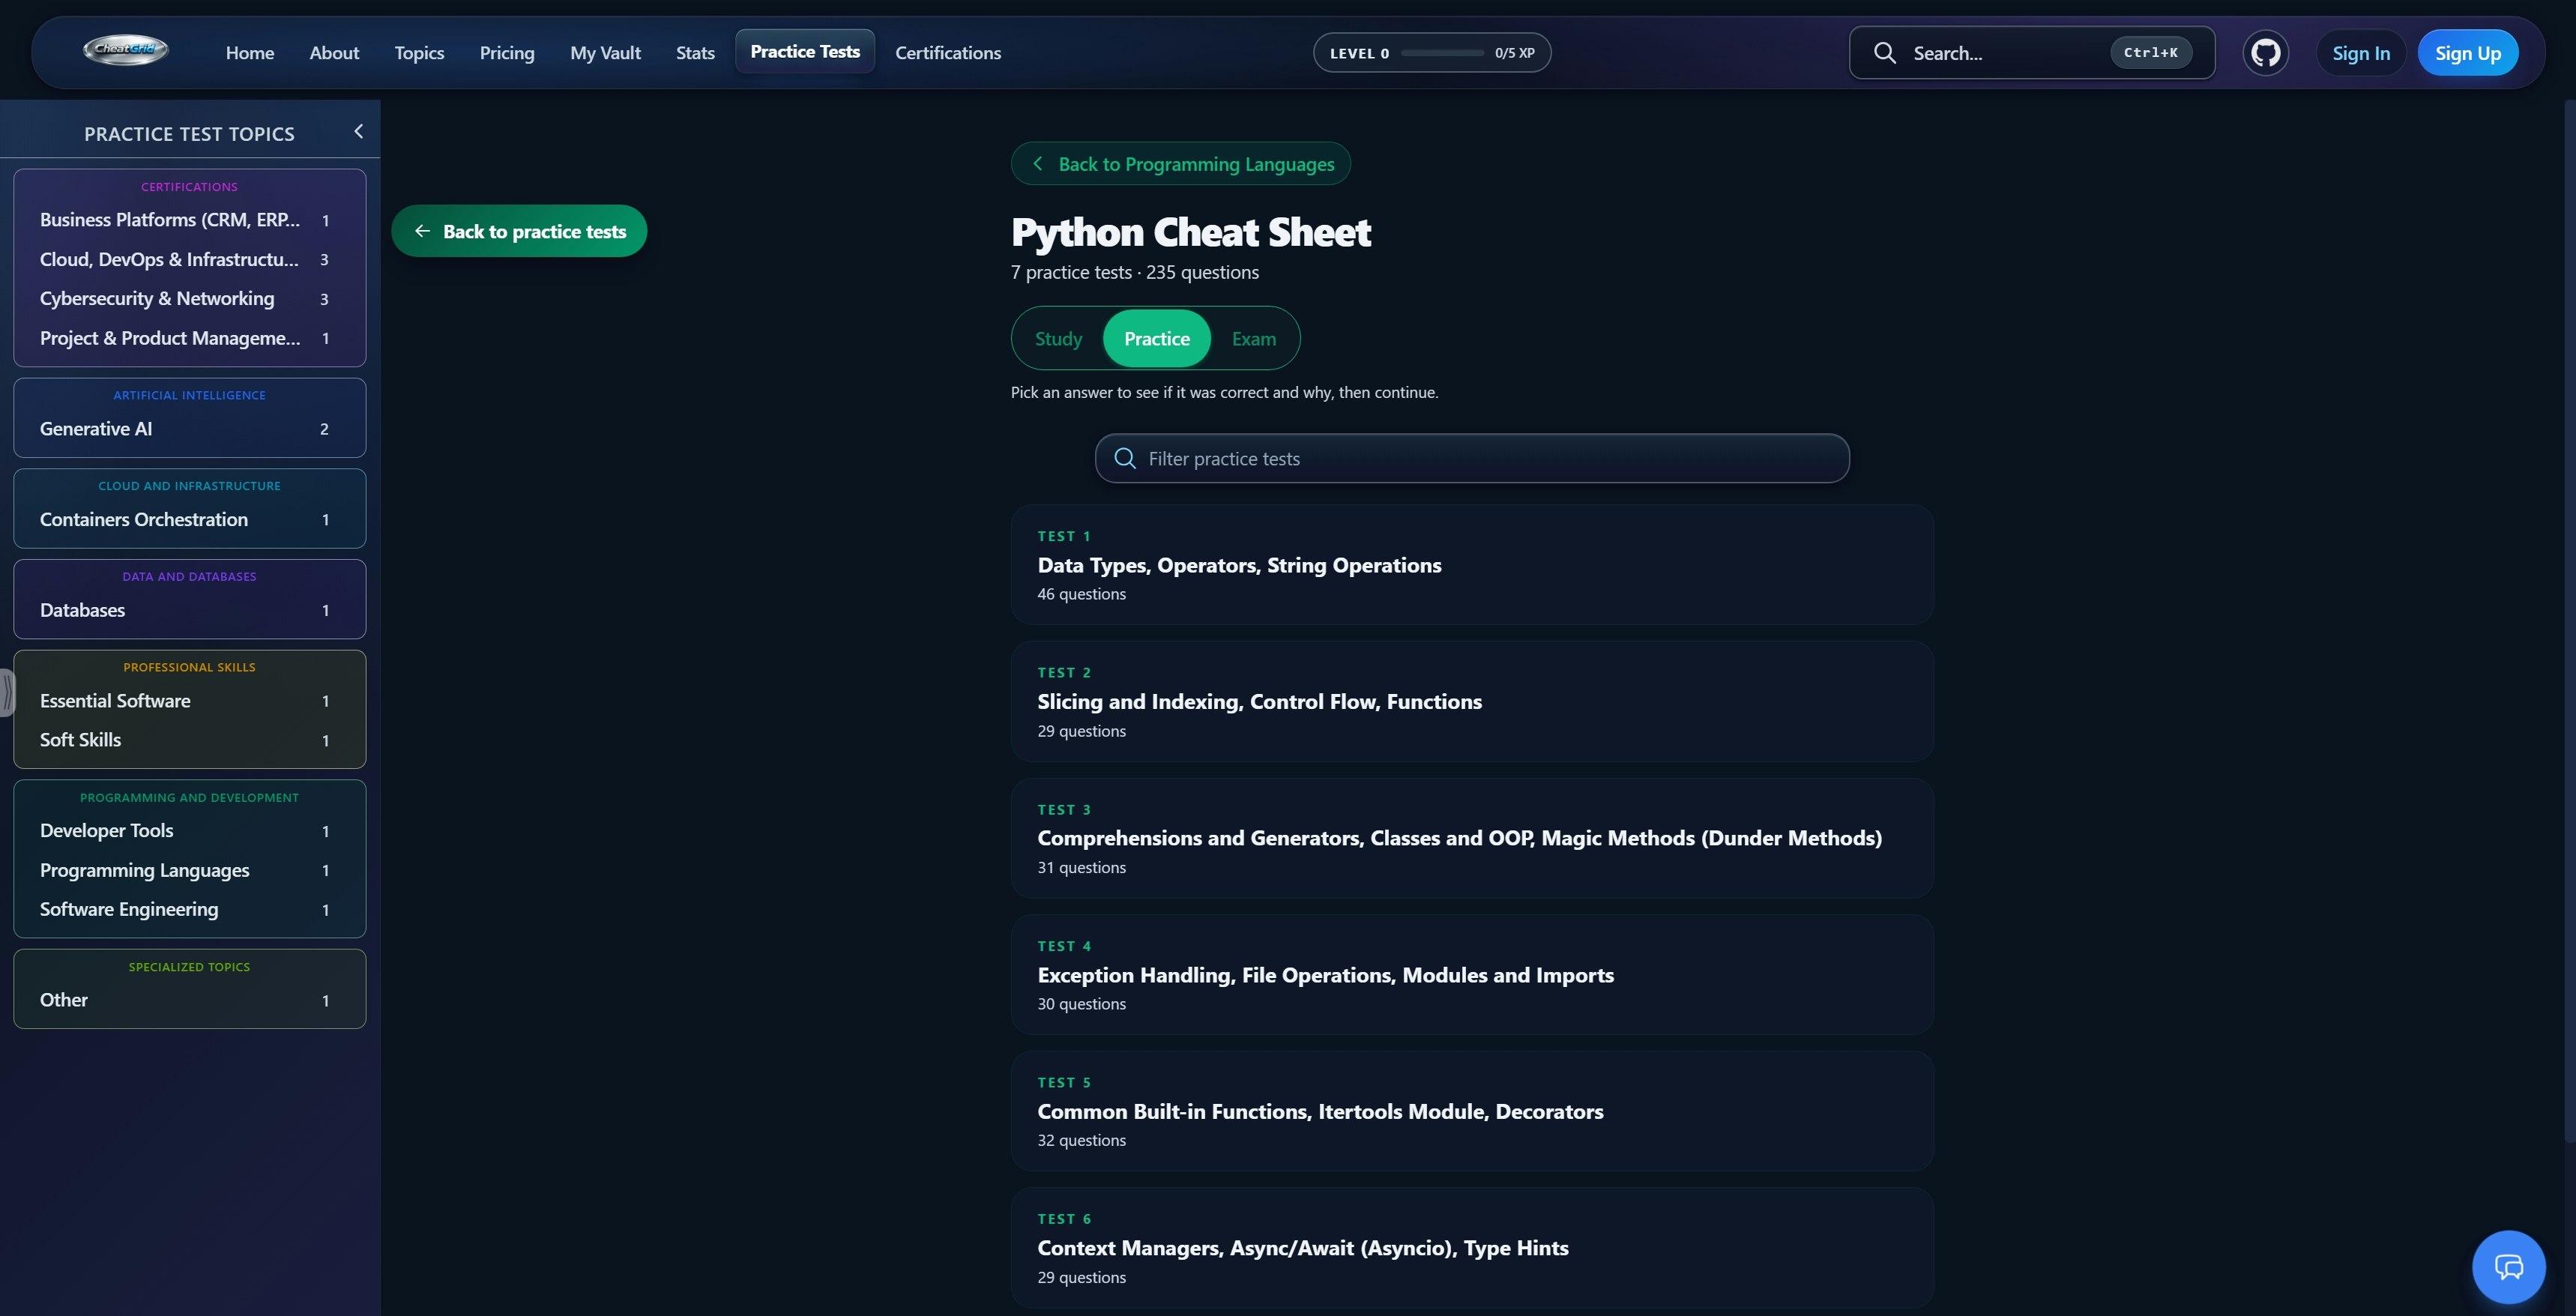
Task: Select Generative AI topic
Action: (189, 428)
